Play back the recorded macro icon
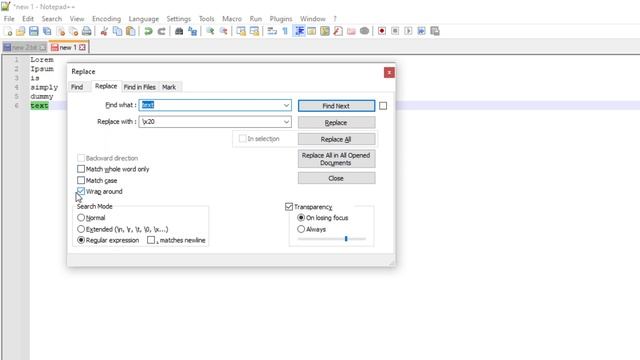The image size is (640, 360). pyautogui.click(x=408, y=31)
